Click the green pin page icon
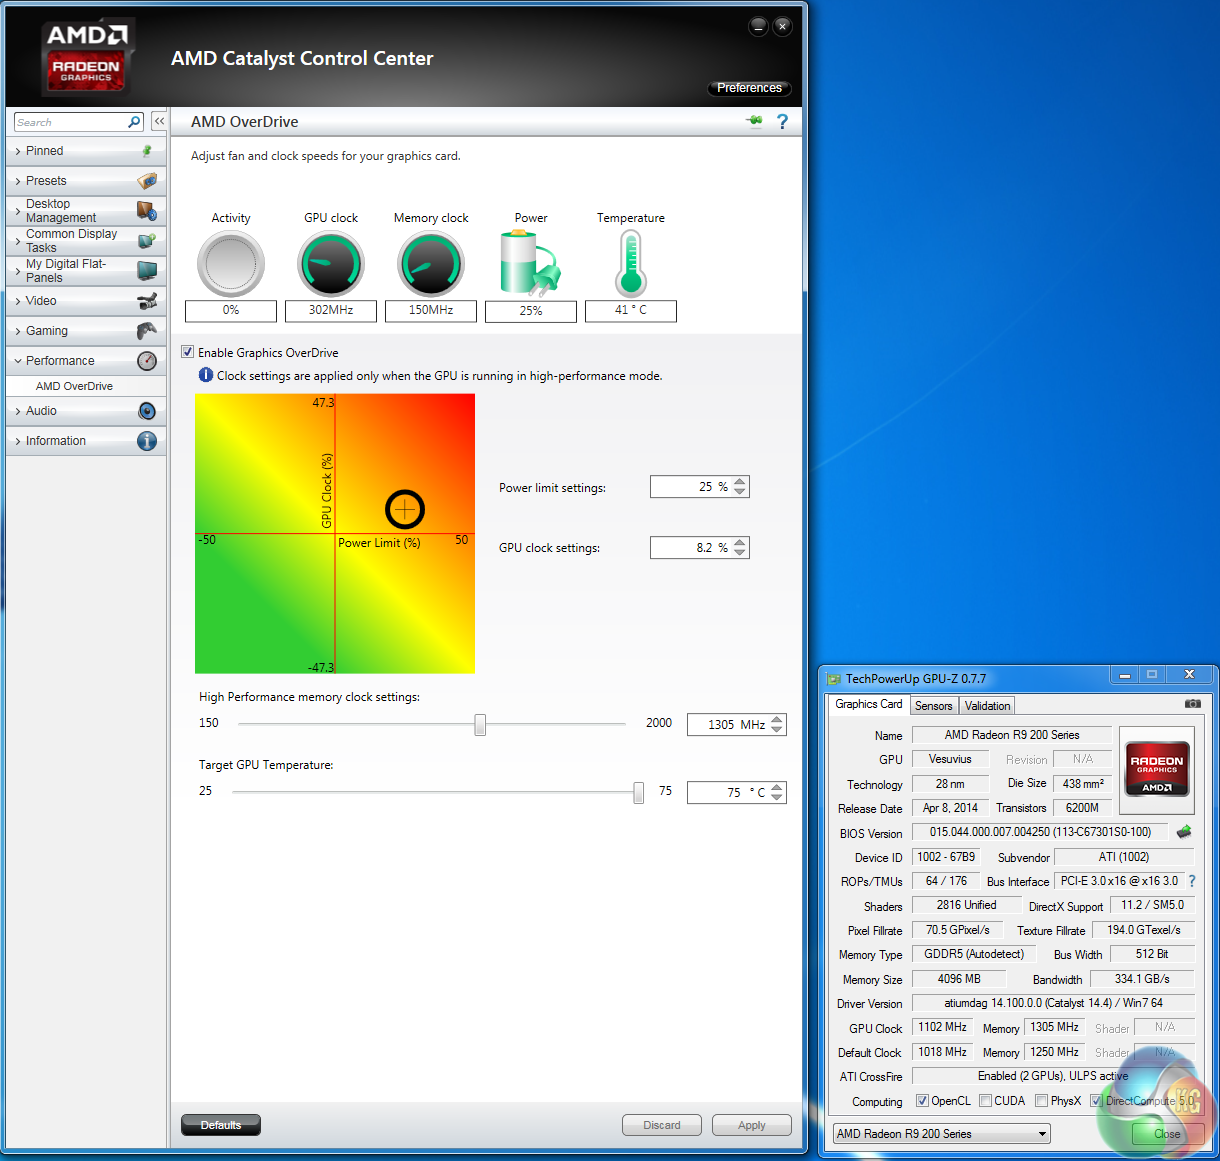Viewport: 1220px width, 1161px height. pos(754,122)
